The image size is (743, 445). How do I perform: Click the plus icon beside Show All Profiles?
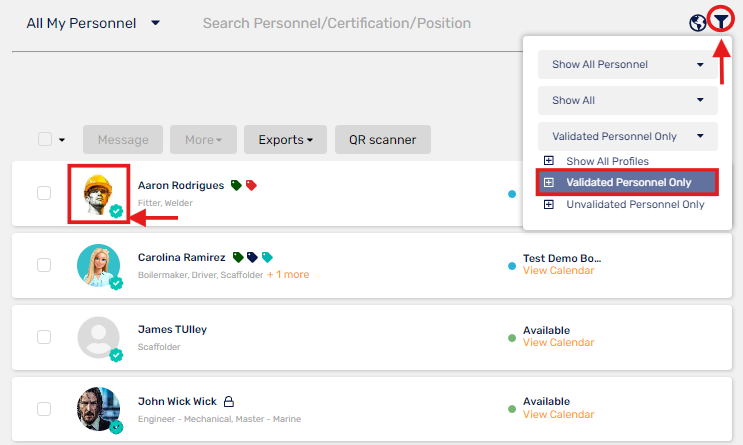(x=549, y=161)
